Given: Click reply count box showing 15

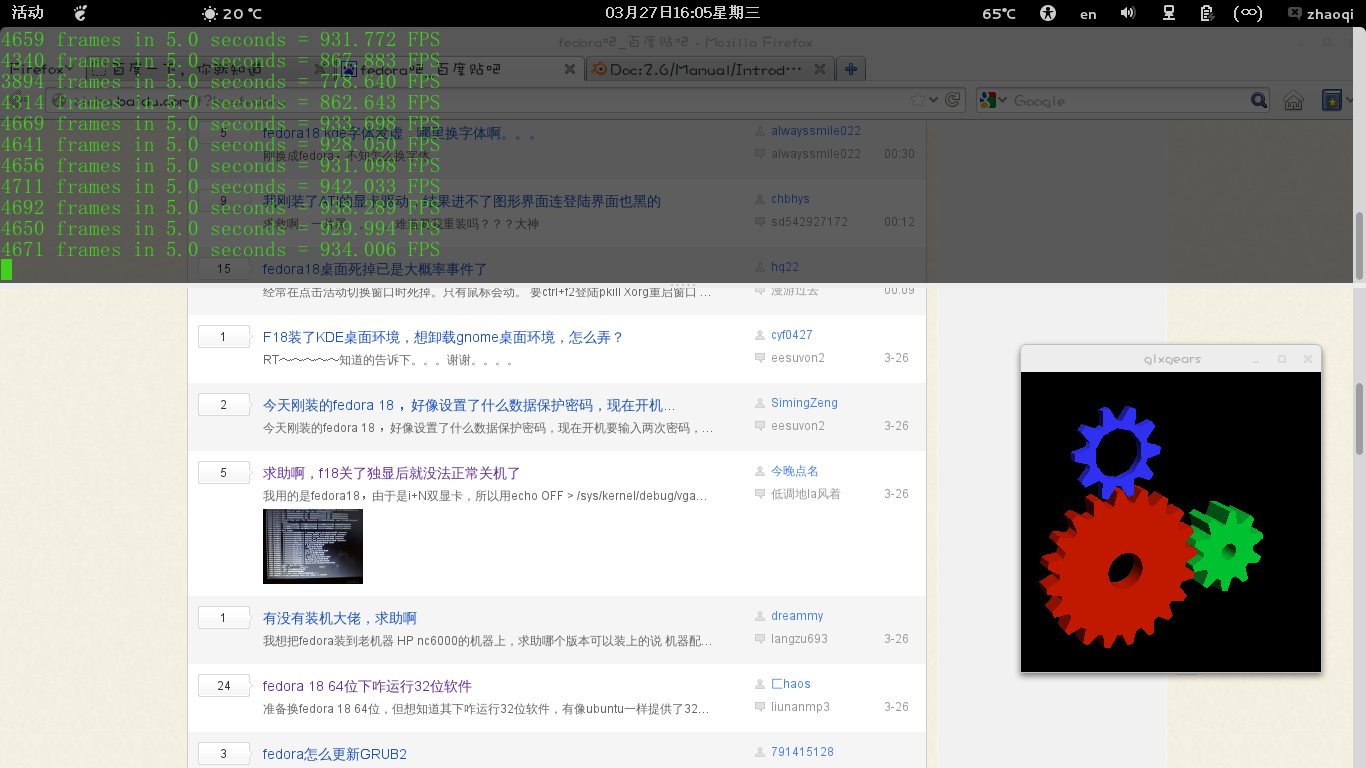Looking at the screenshot, I should (224, 269).
